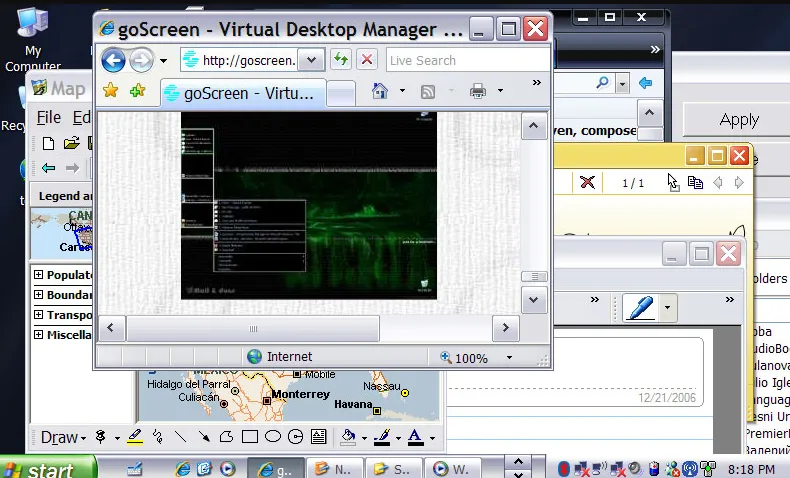
Task: Click the Live Search box
Action: (x=468, y=60)
